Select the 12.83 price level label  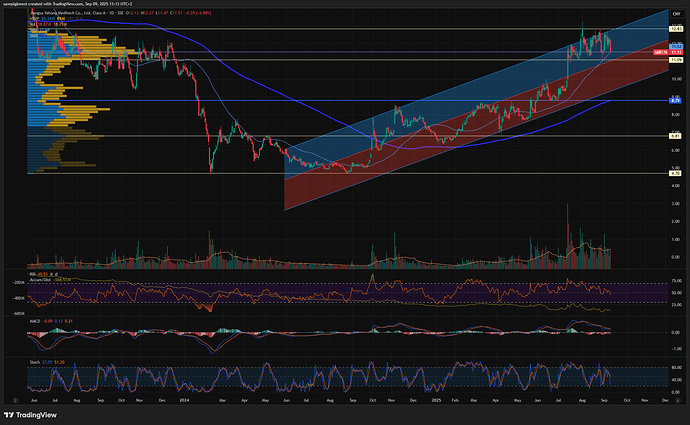675,29
